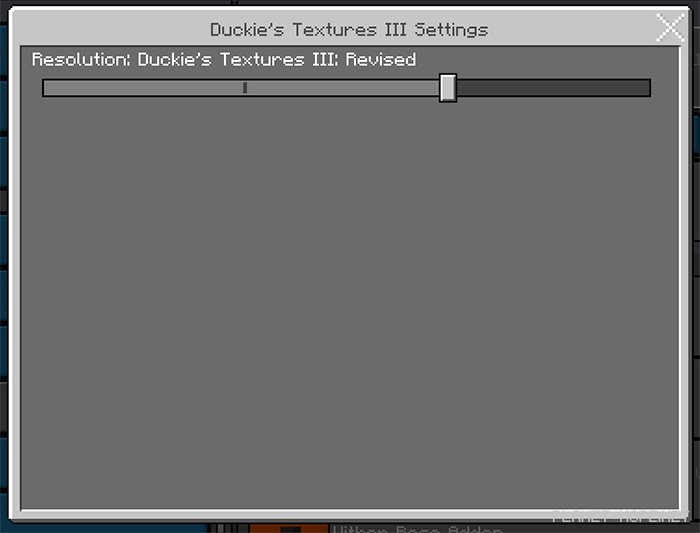Click the empty gray settings panel area
700x533 pixels.
pyautogui.click(x=350, y=304)
